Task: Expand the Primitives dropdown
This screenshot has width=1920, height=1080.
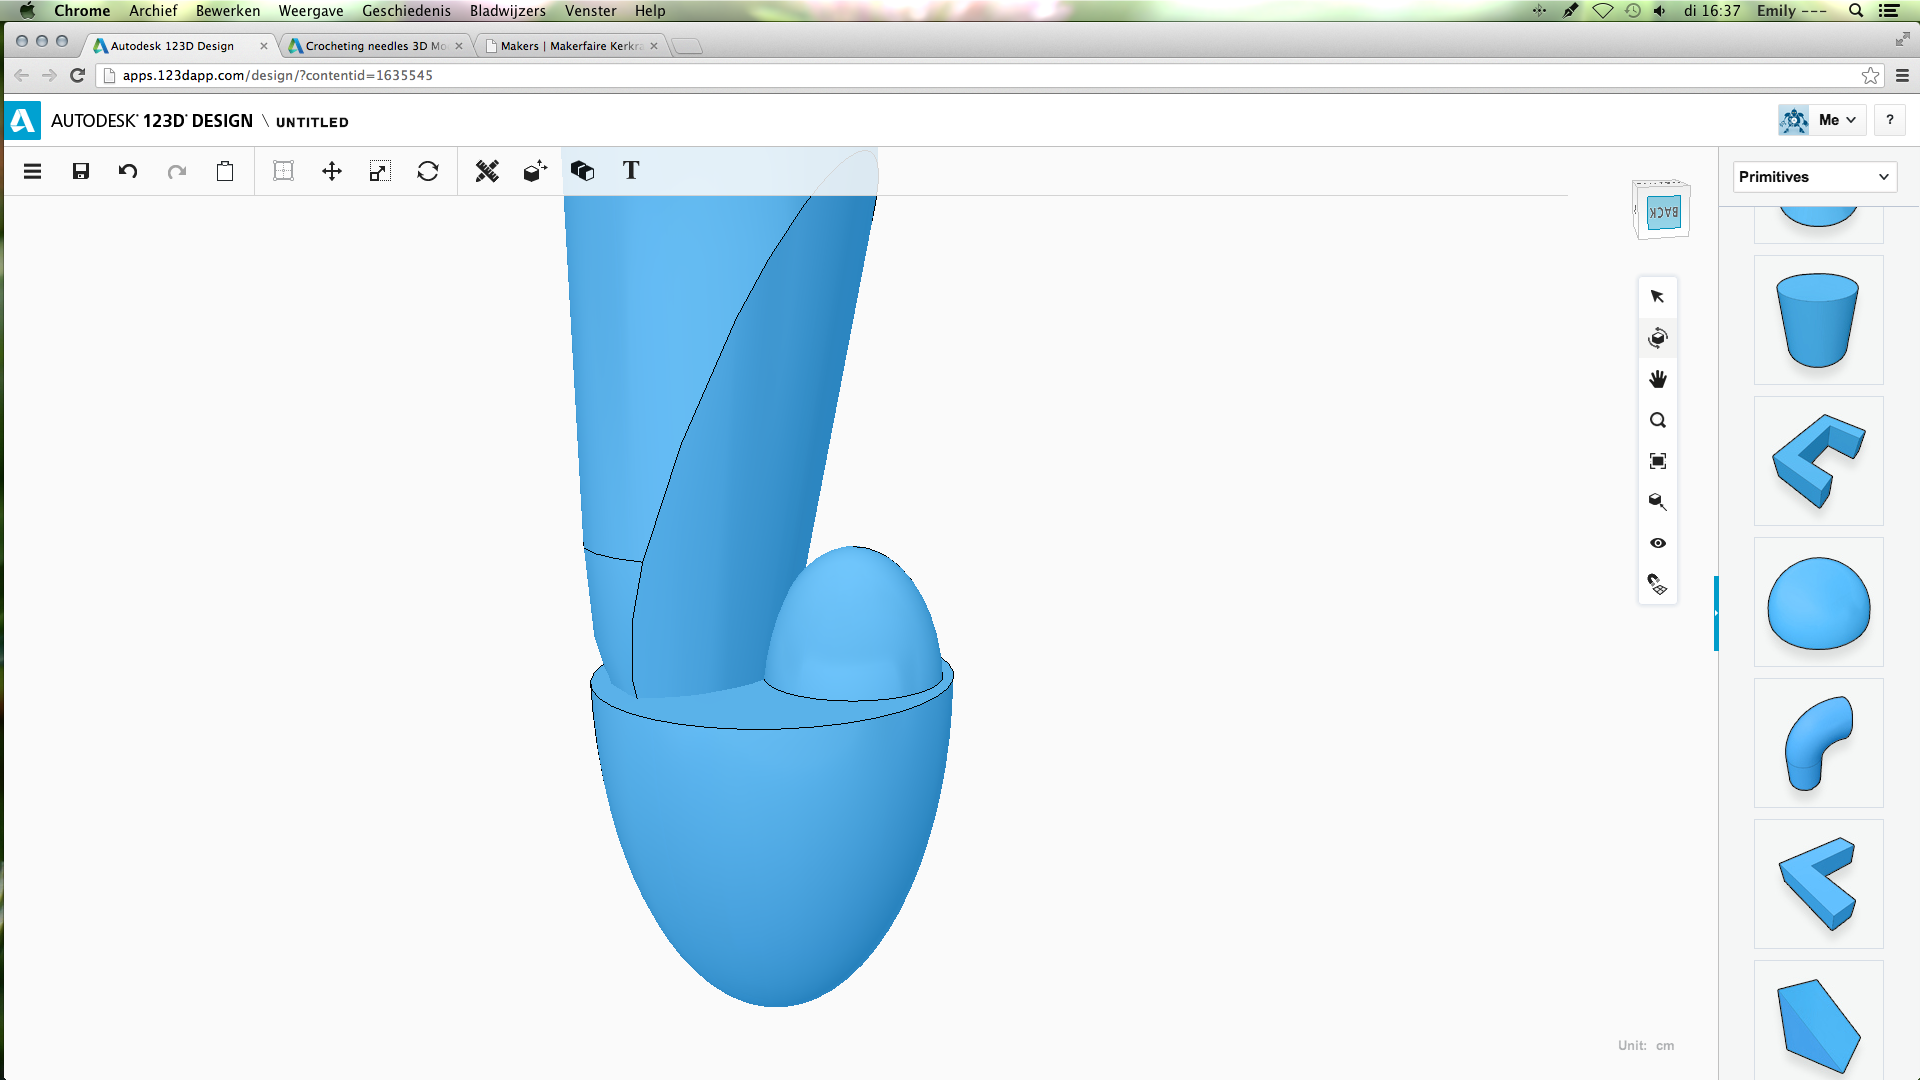Action: [1815, 177]
